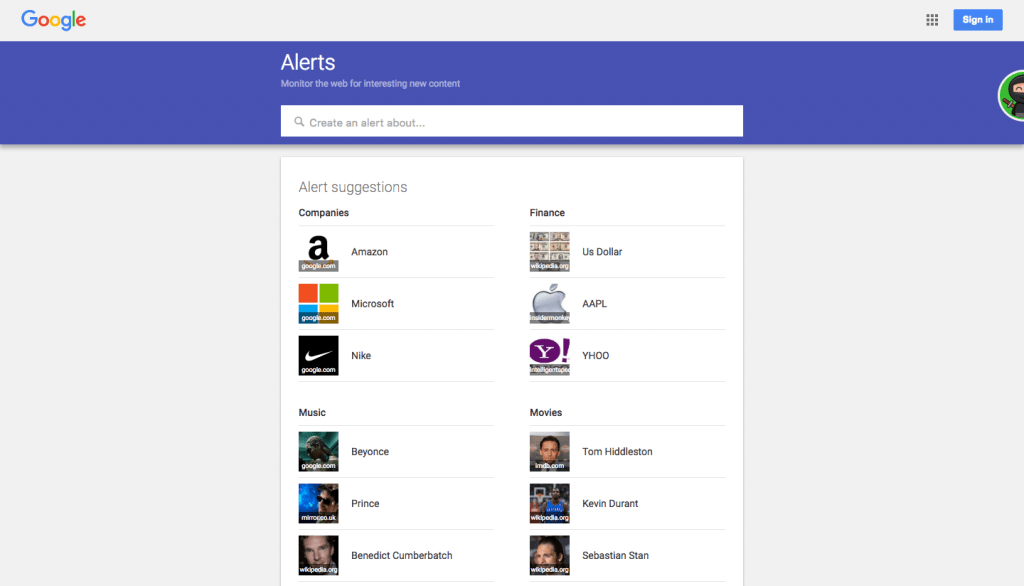
Task: Click the Kevin Durant thumbnail
Action: tap(549, 504)
